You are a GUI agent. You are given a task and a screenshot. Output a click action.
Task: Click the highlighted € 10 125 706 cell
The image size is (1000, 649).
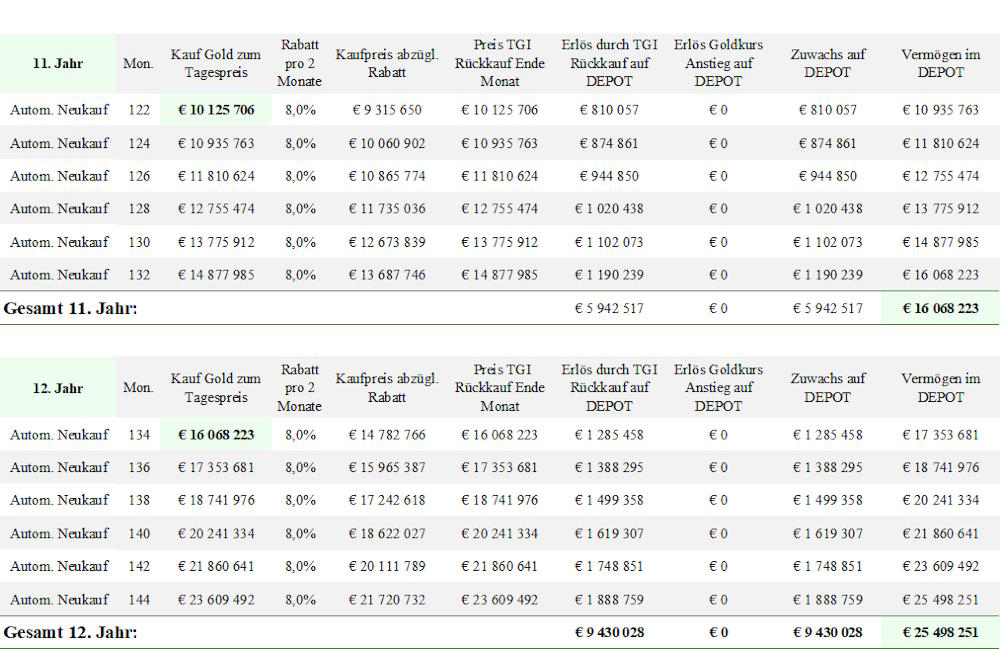coord(216,110)
